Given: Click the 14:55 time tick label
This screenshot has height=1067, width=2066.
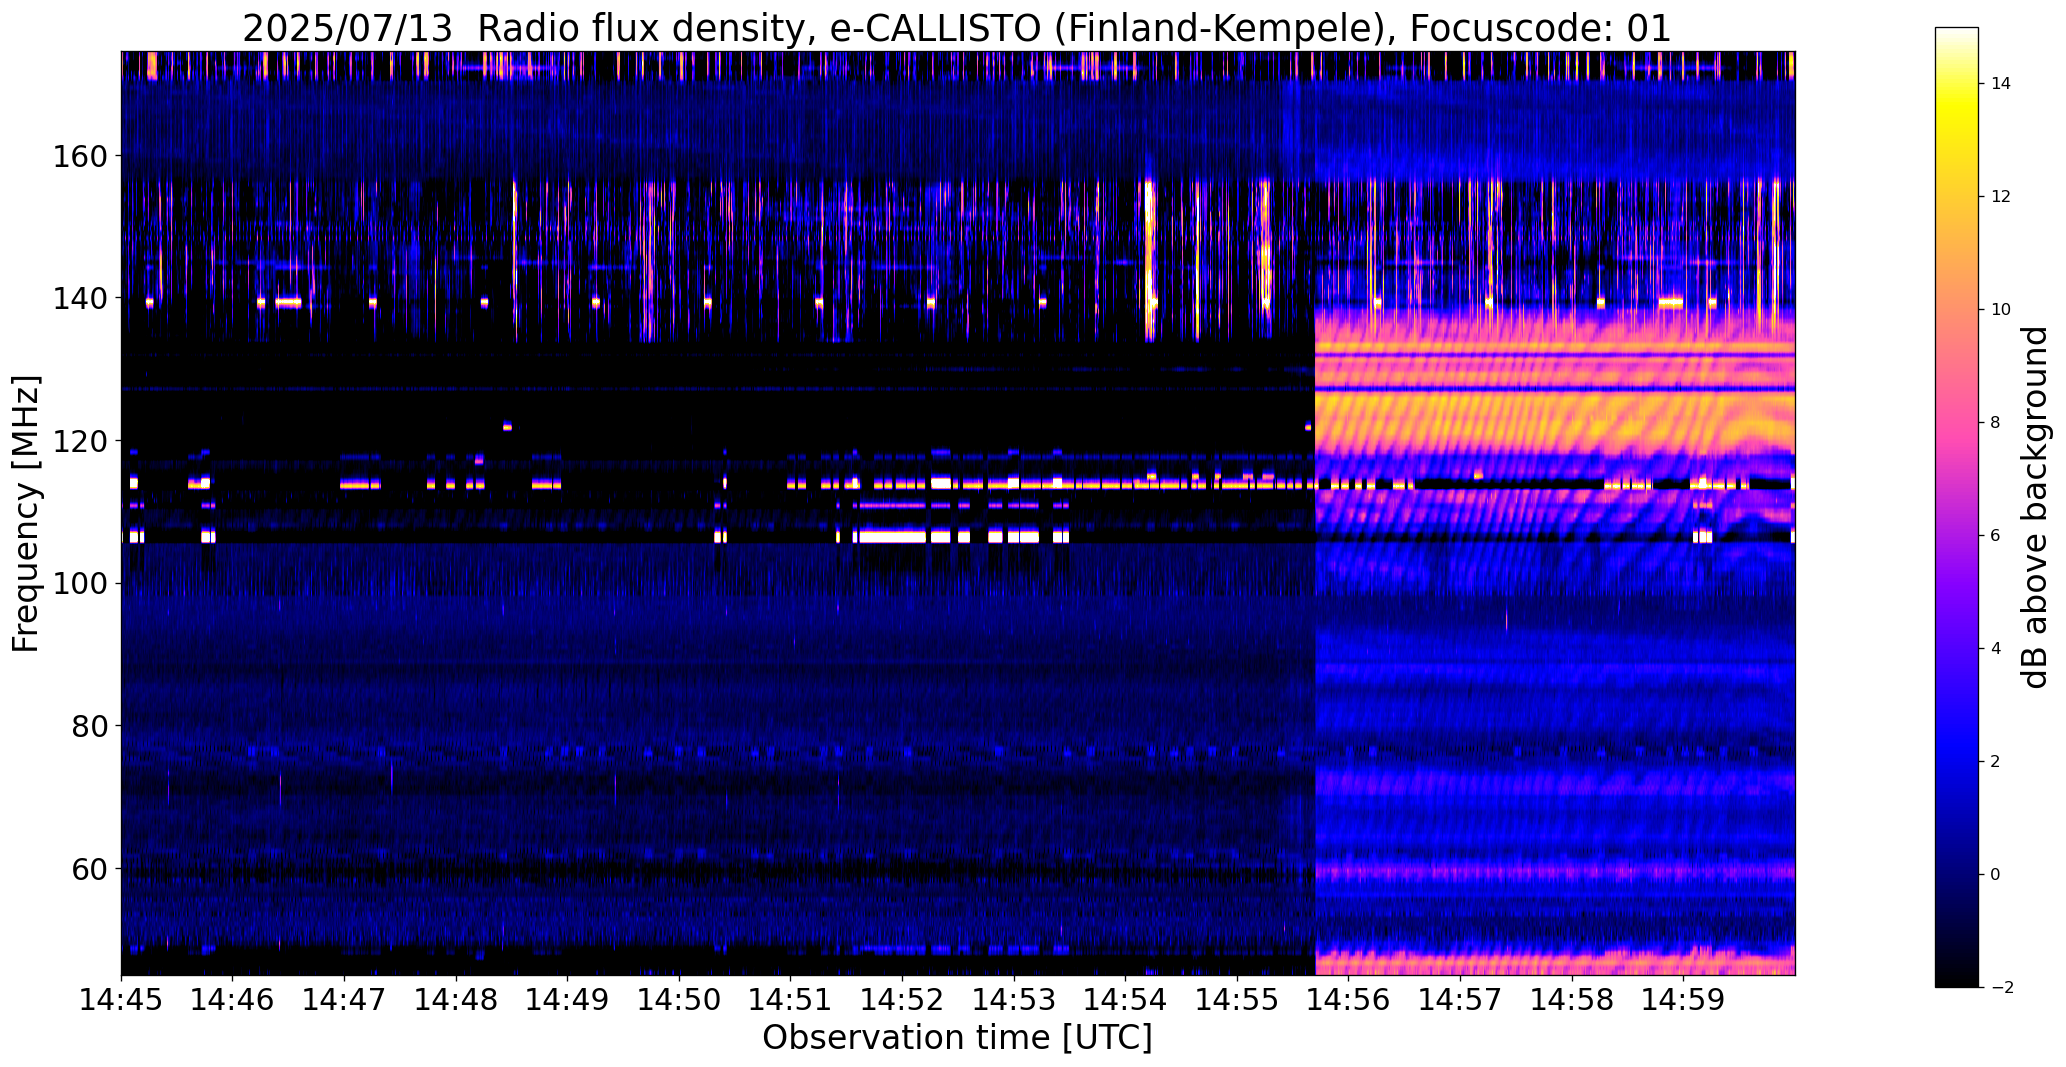Looking at the screenshot, I should (1237, 999).
